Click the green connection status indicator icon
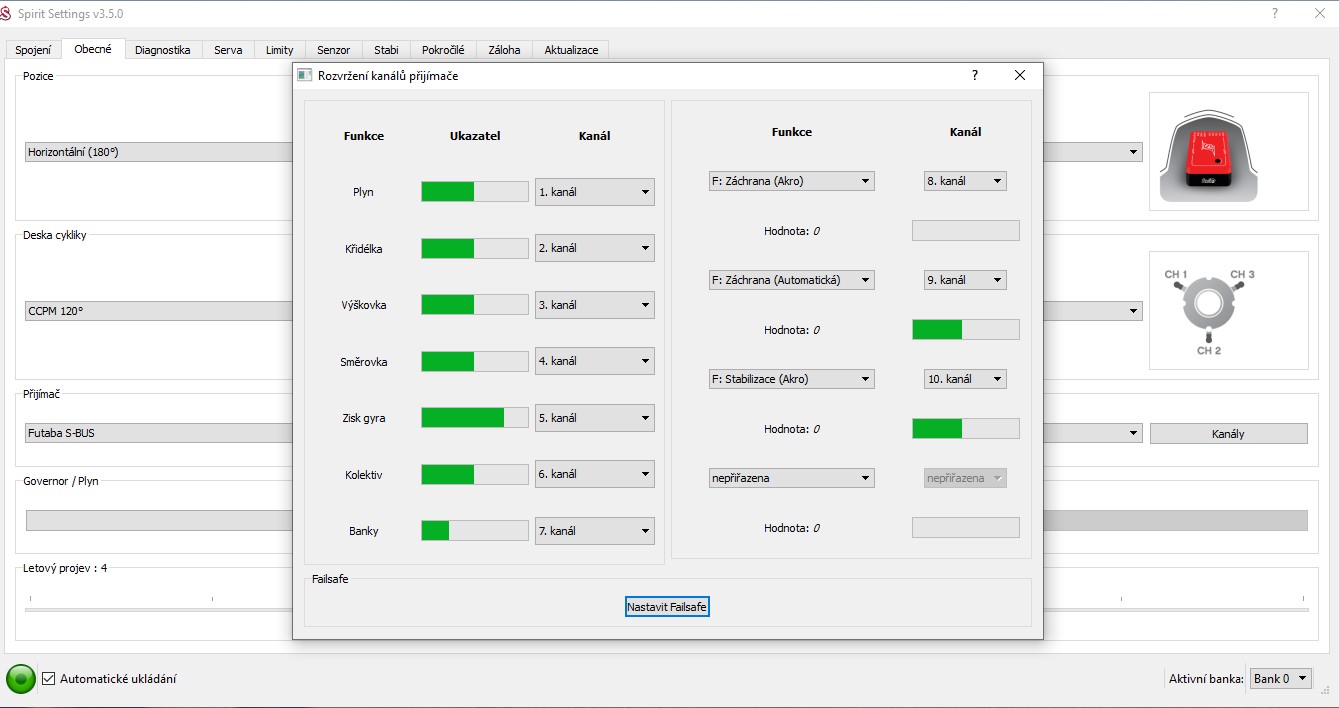This screenshot has width=1339, height=708. pos(20,679)
